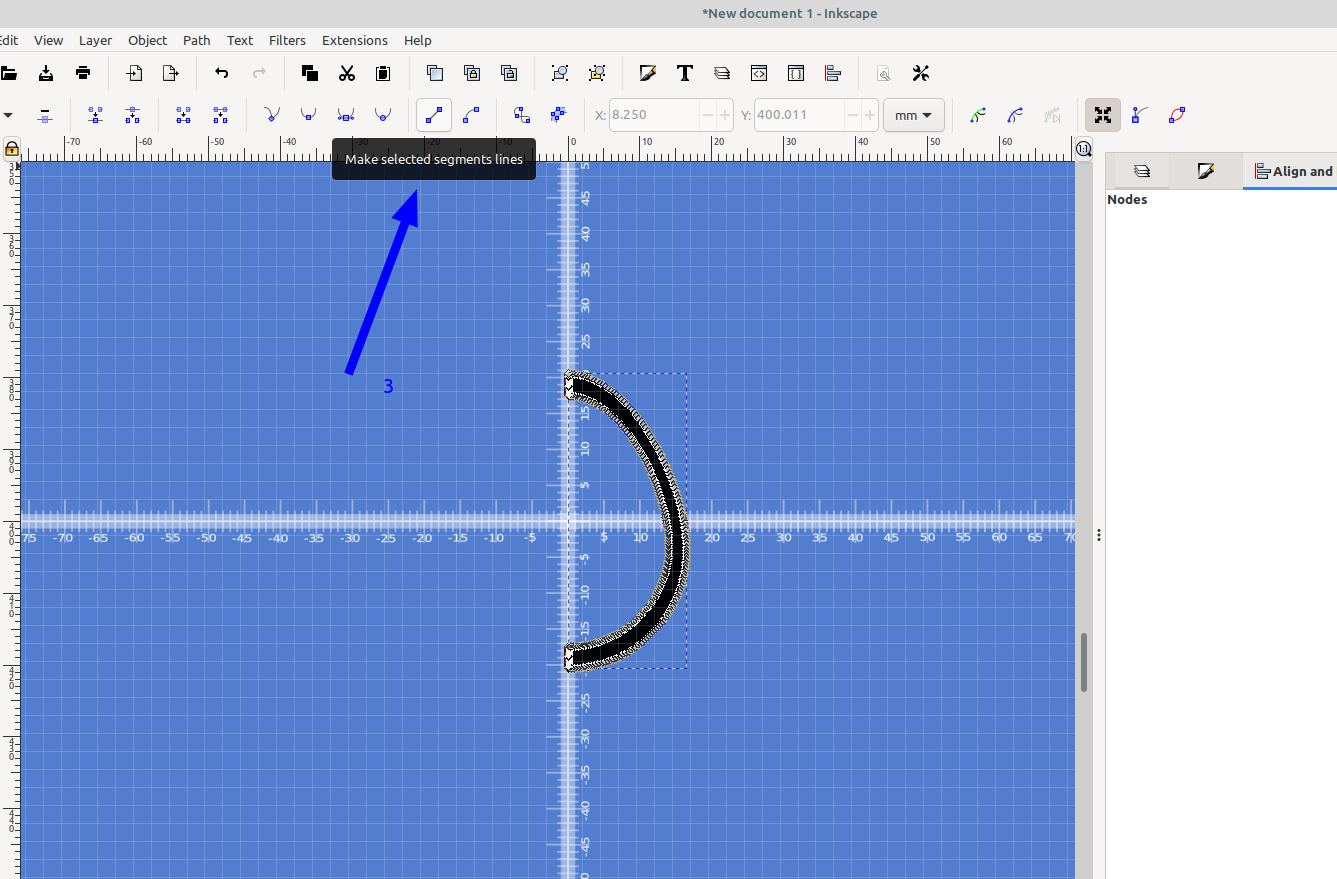This screenshot has height=879, width=1337.
Task: Make selected nodes smooth
Action: pos(308,115)
